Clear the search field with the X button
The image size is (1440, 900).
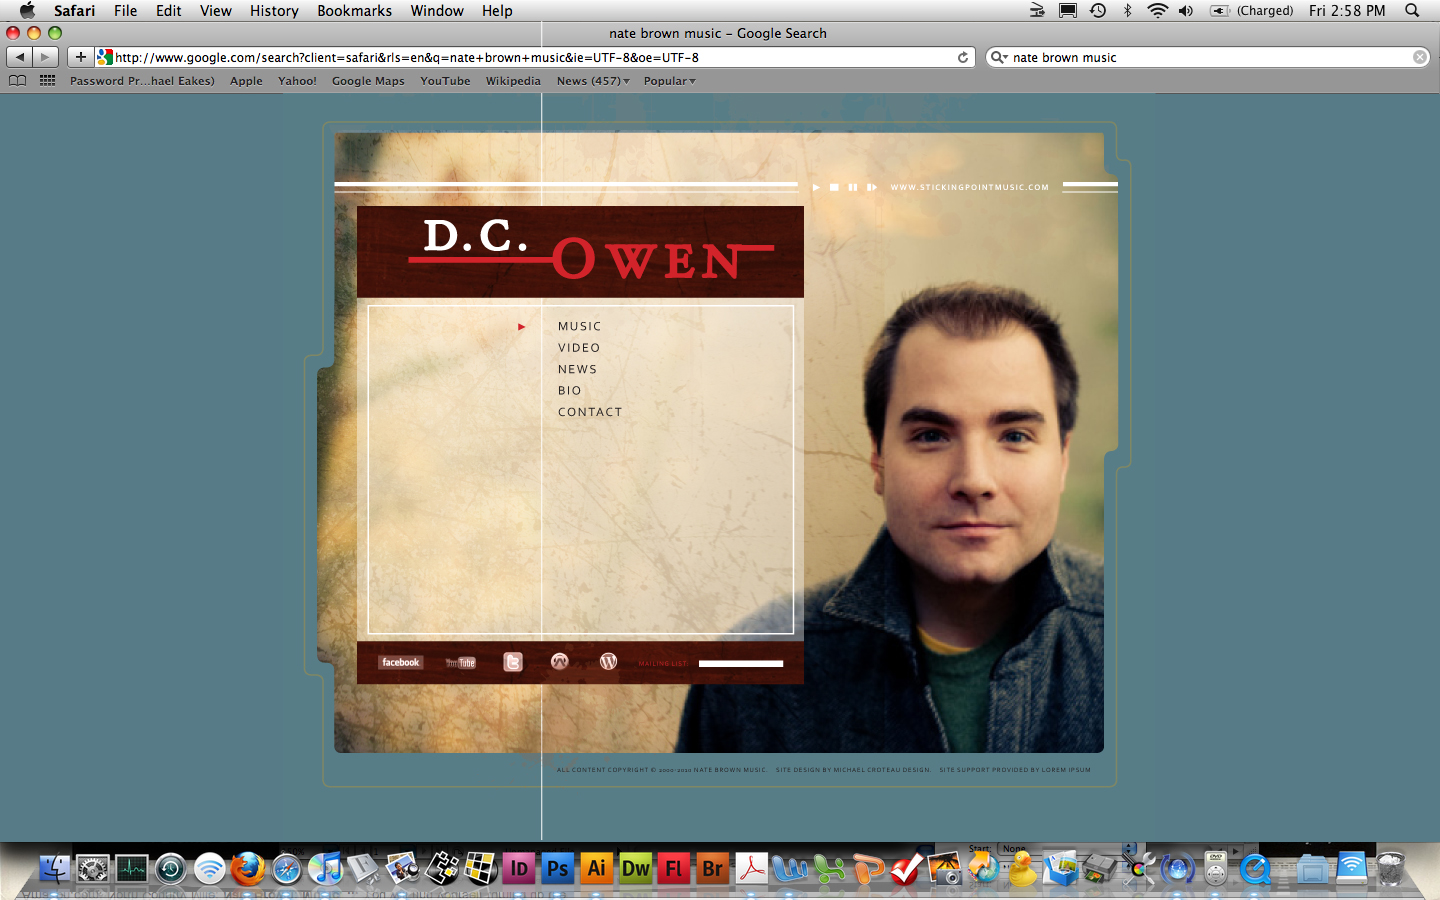[x=1419, y=57]
